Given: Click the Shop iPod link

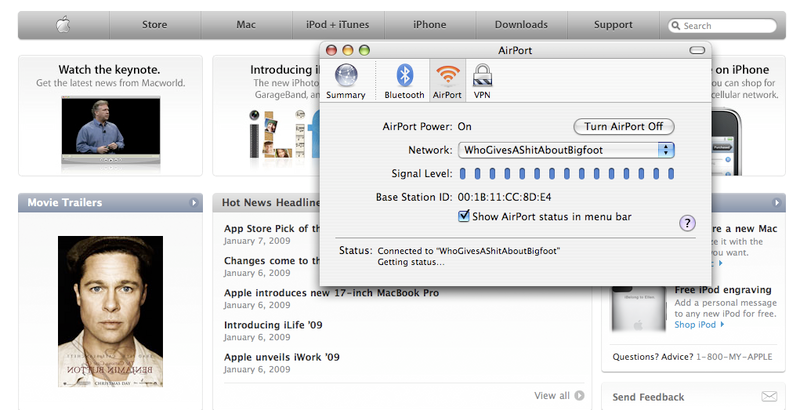Looking at the screenshot, I should click(x=699, y=325).
